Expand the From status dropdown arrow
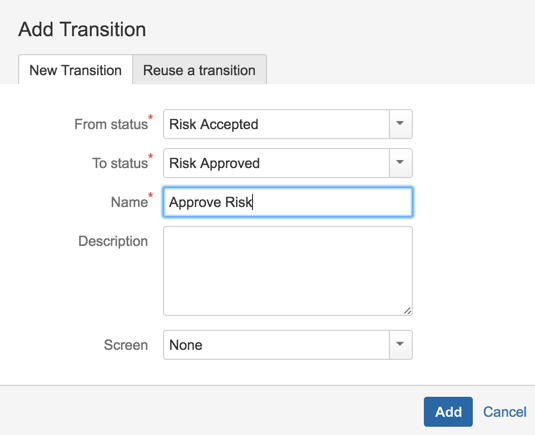 (401, 124)
